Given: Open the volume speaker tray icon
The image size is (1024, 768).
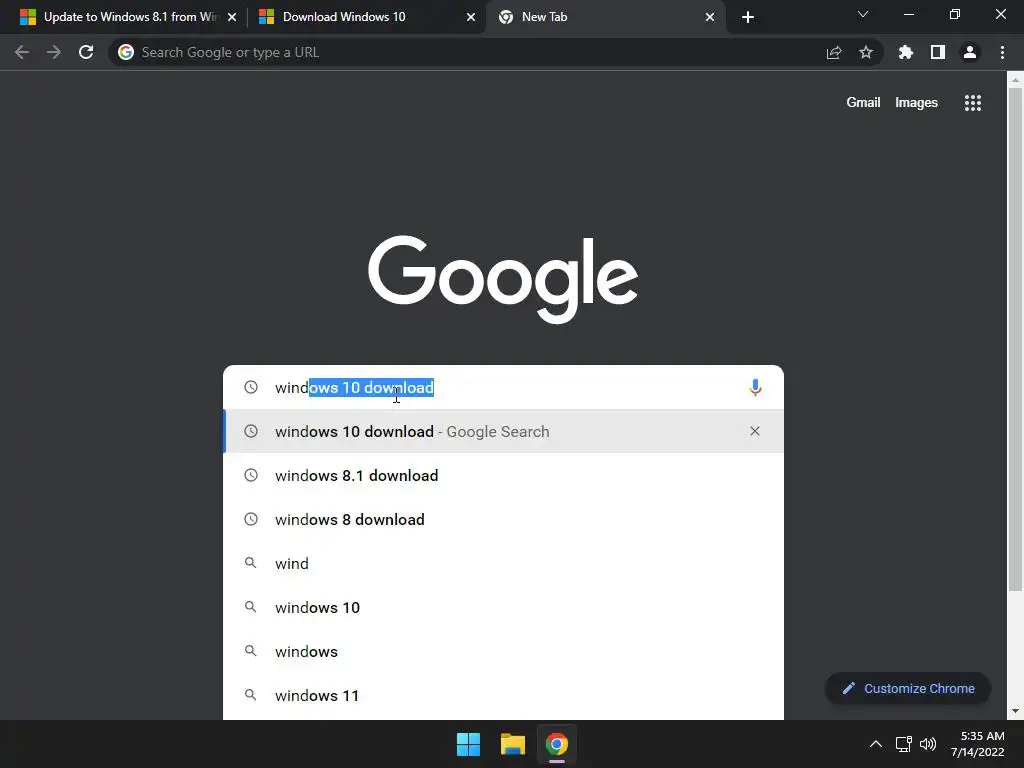Looking at the screenshot, I should (x=927, y=744).
